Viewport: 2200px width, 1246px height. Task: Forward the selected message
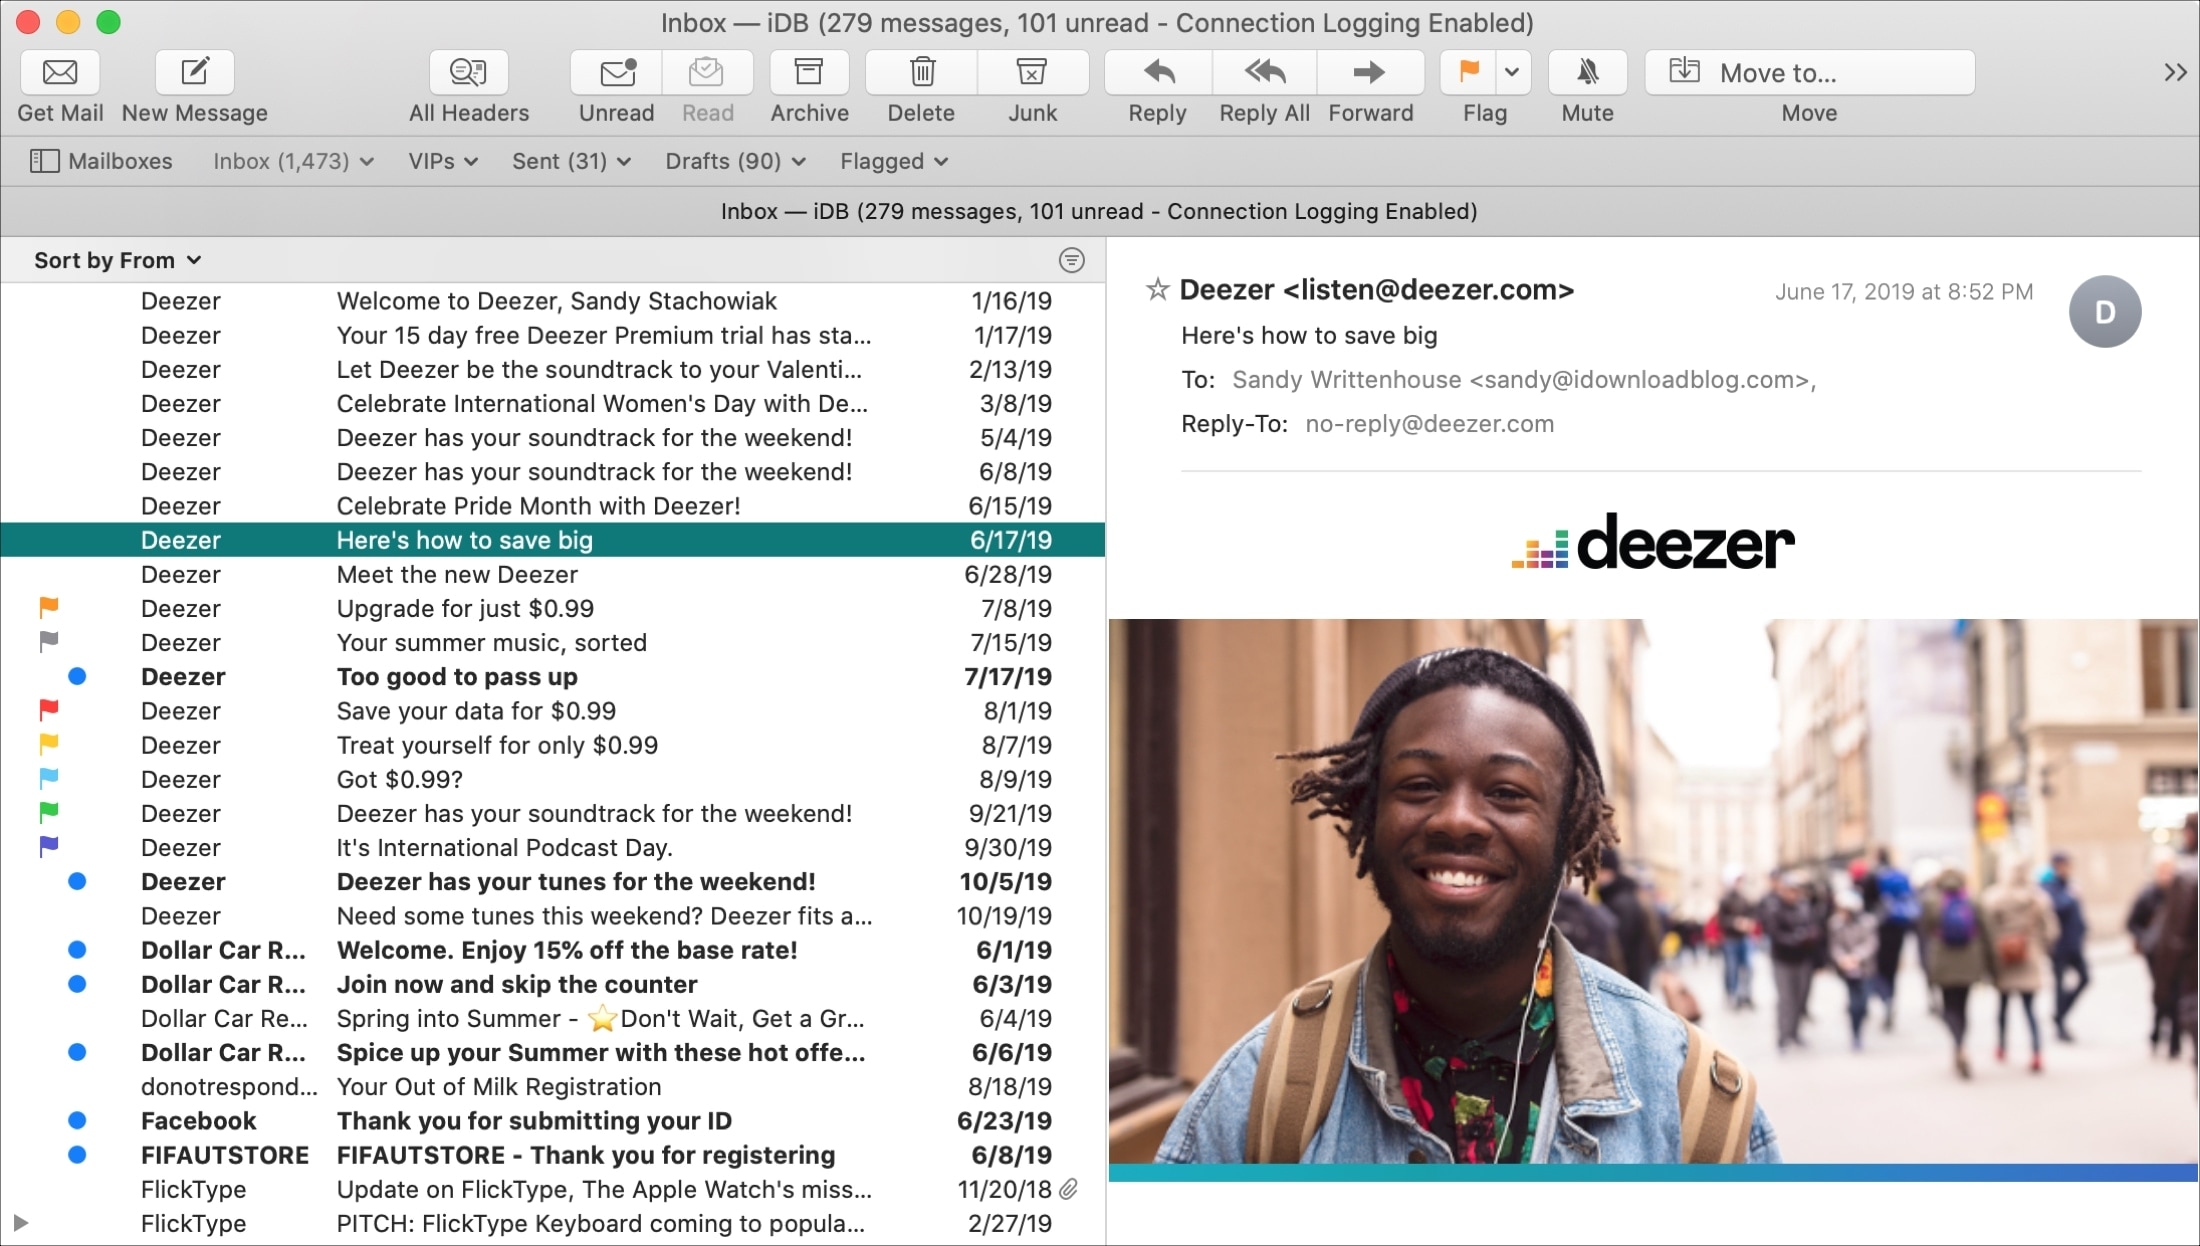pyautogui.click(x=1370, y=72)
